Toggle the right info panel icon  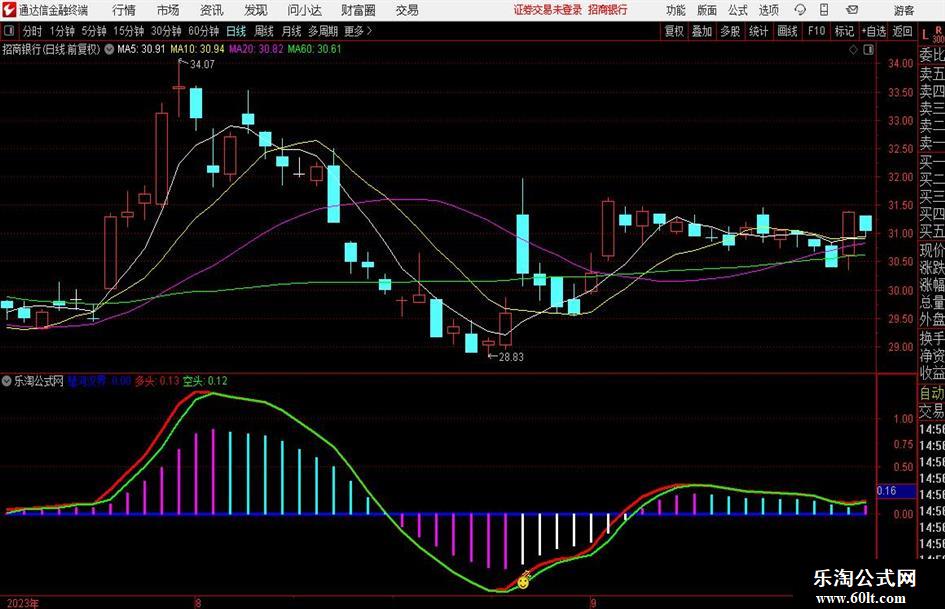(868, 50)
